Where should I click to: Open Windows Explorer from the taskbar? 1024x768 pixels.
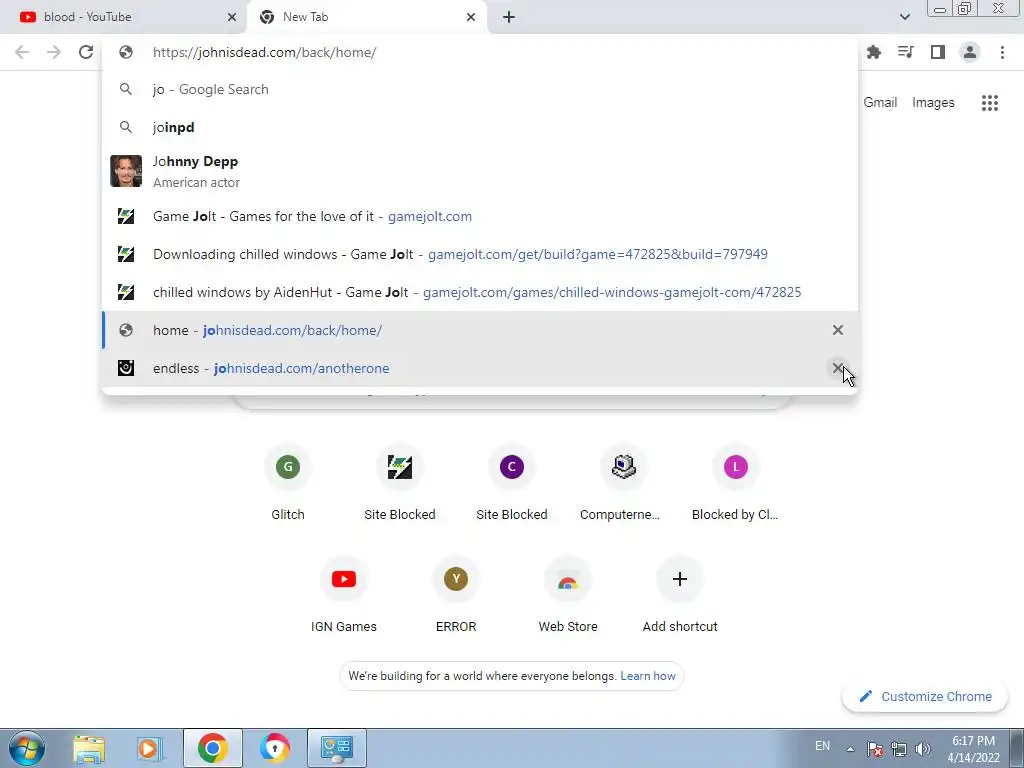[89, 748]
